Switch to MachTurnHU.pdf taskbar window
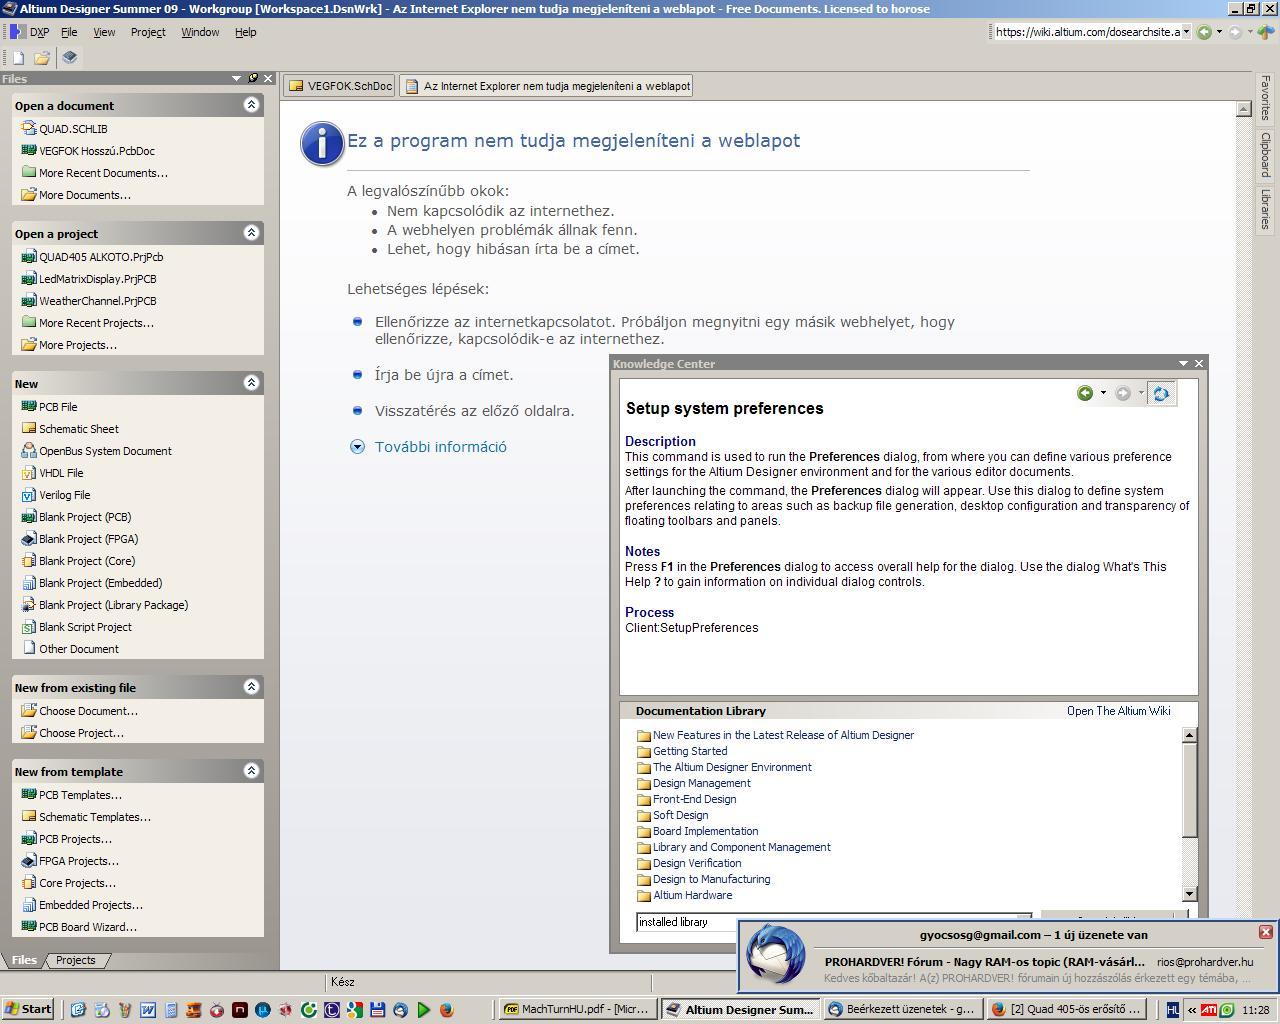 click(579, 1009)
